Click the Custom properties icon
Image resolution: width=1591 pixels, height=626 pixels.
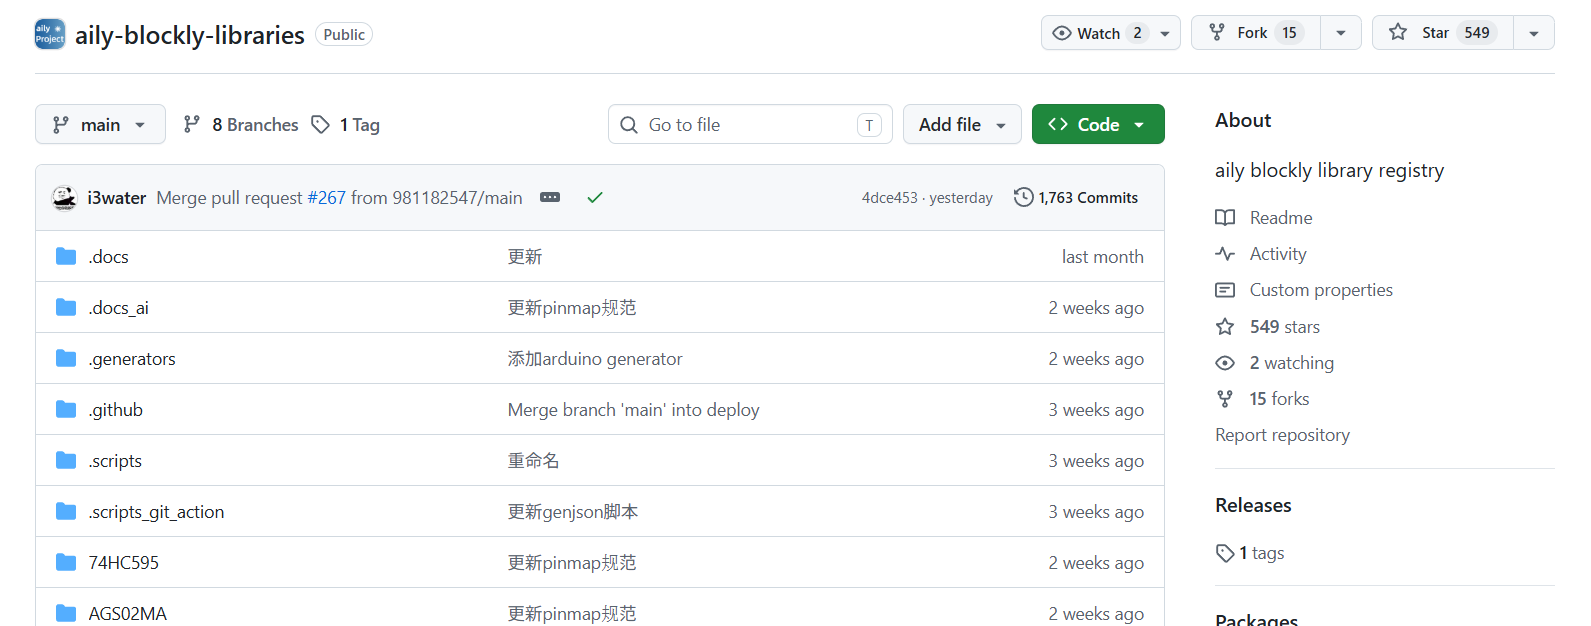[x=1225, y=290]
